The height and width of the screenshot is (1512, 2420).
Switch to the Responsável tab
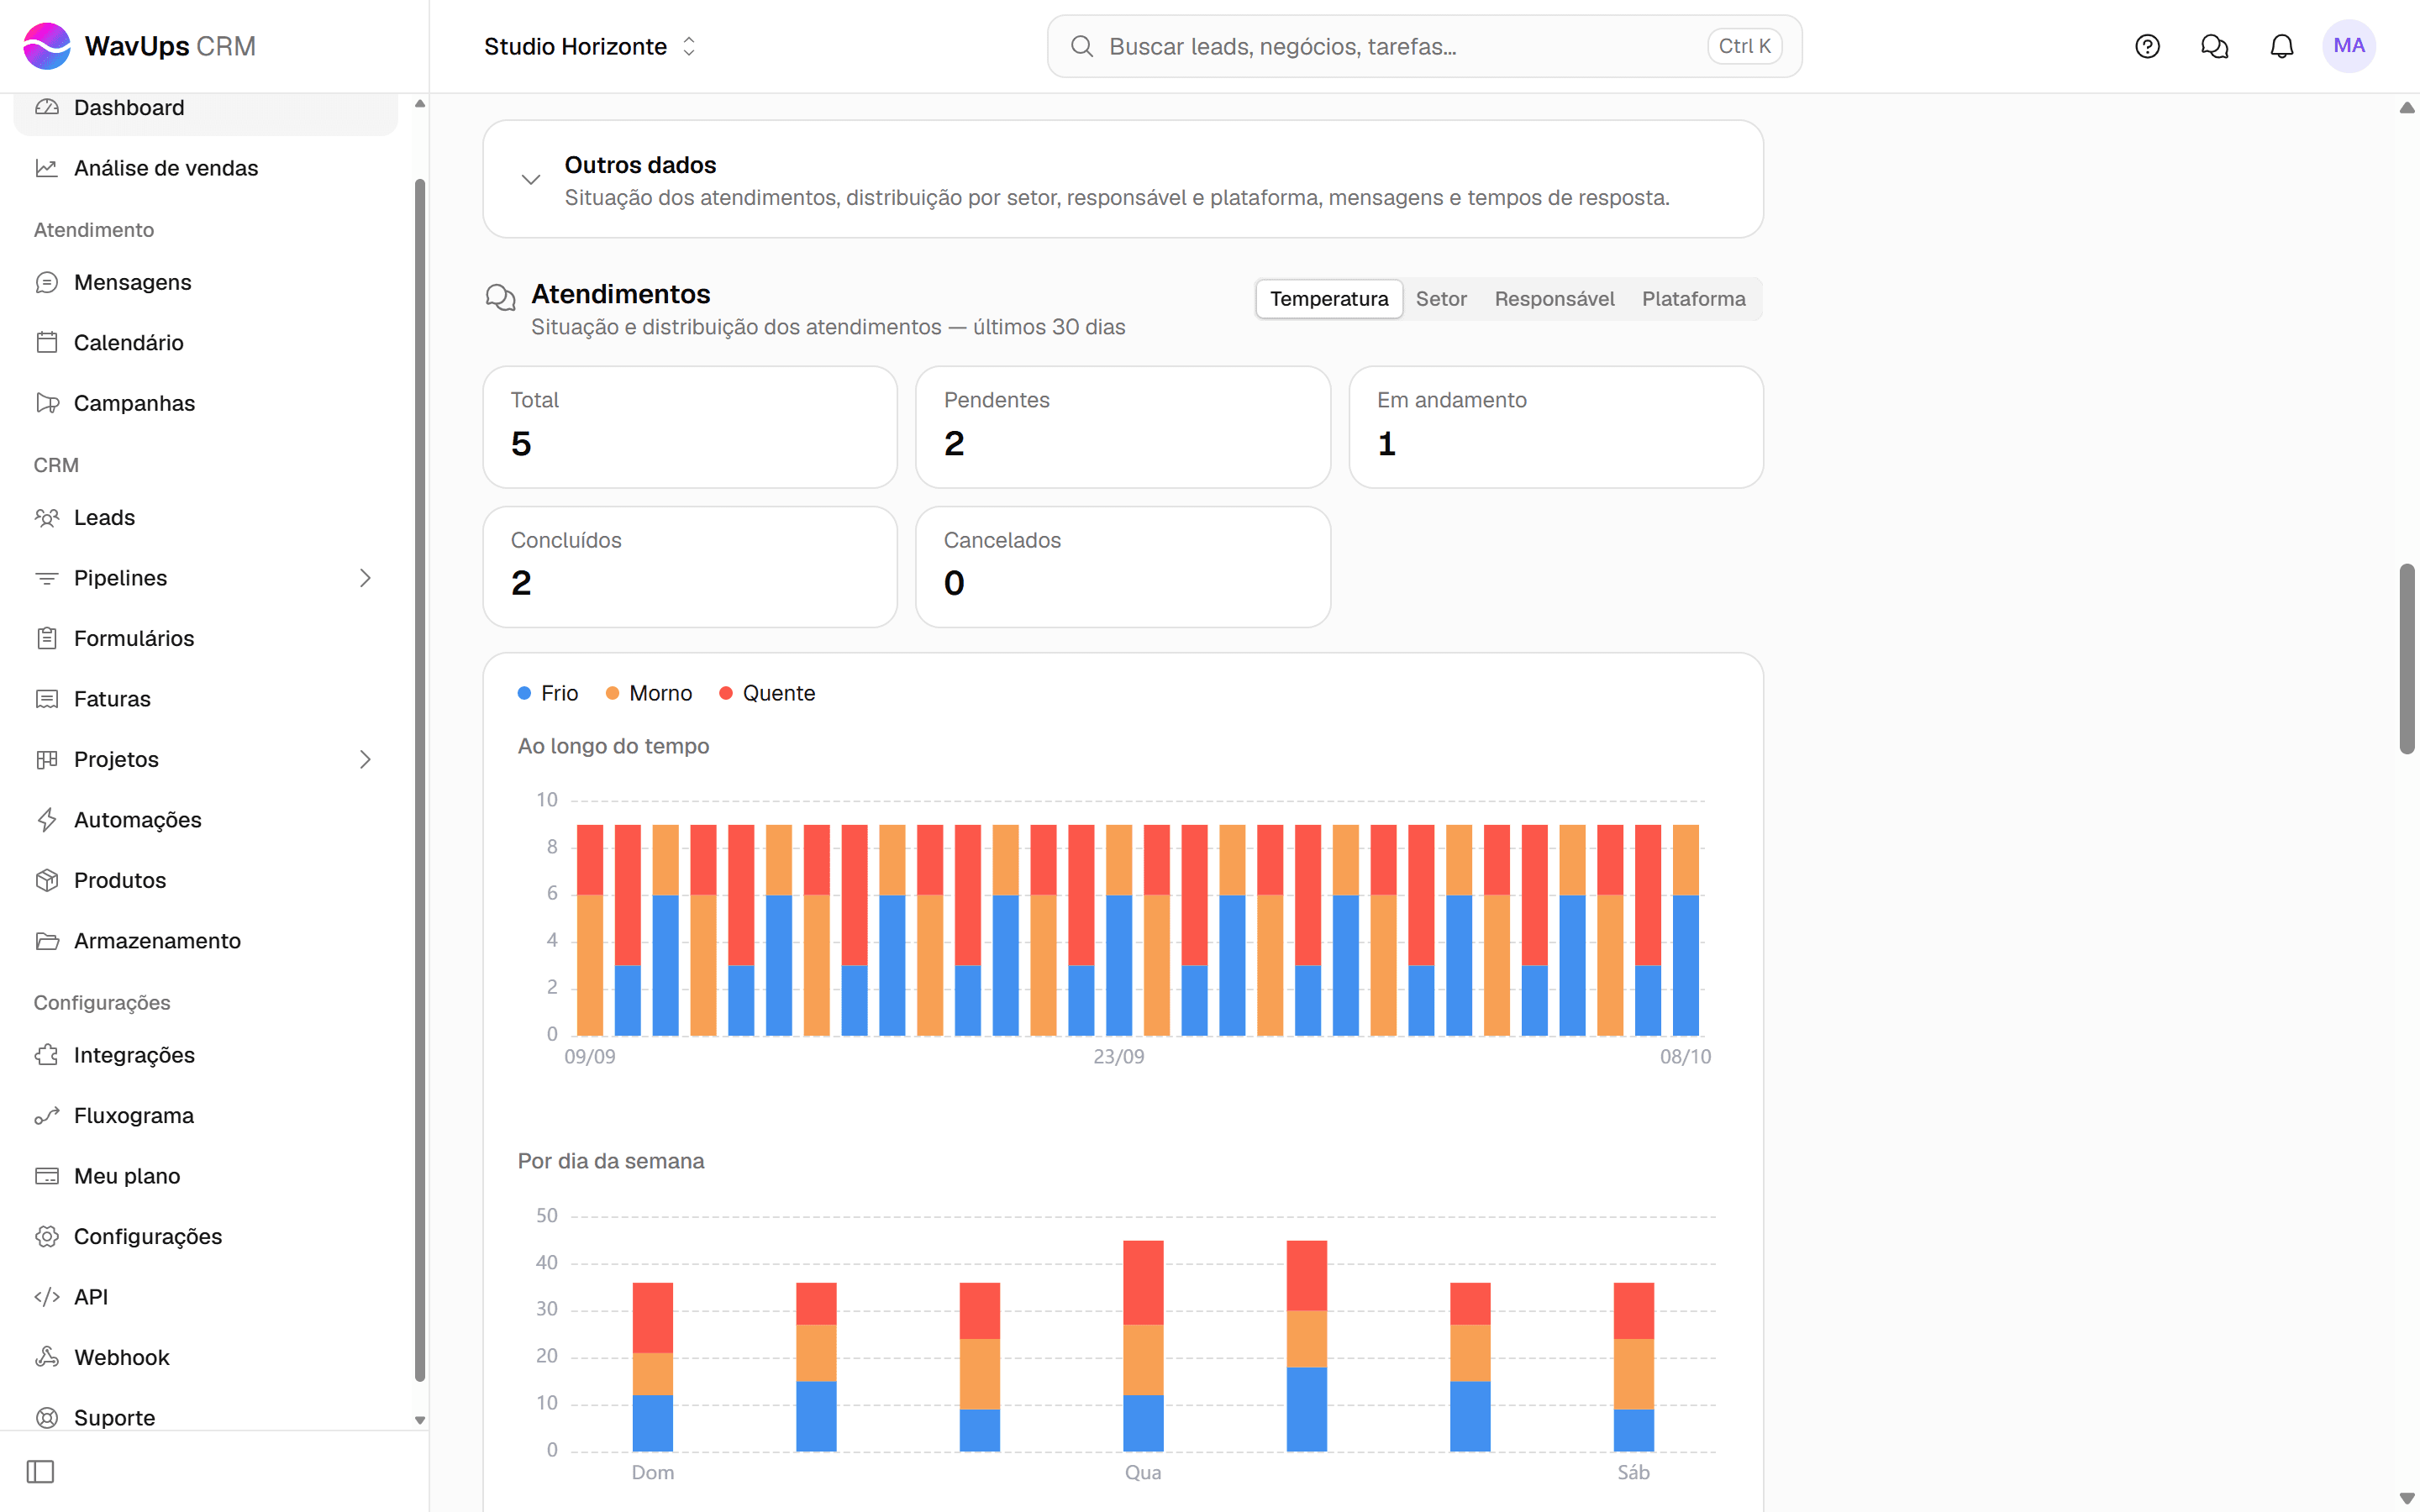tap(1554, 299)
